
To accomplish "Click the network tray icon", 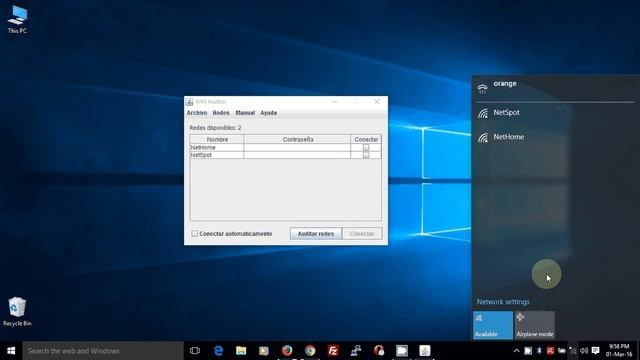I will 573,351.
